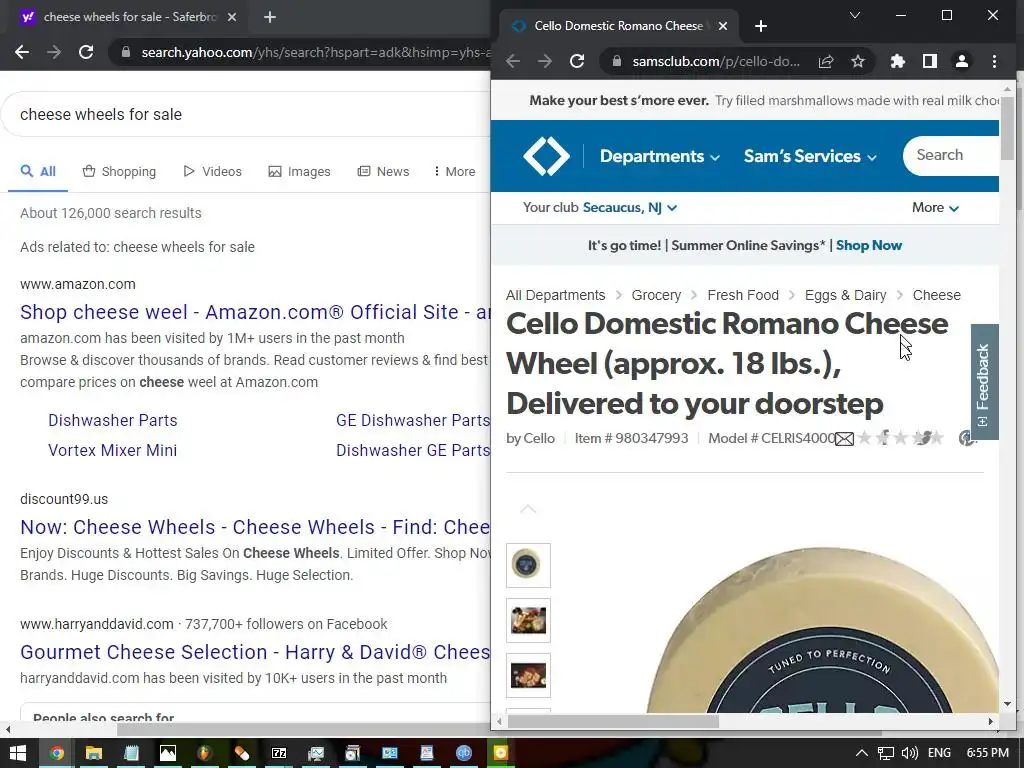Open the Amazon Shop cheese weel ad link
The width and height of the screenshot is (1024, 768).
255,312
